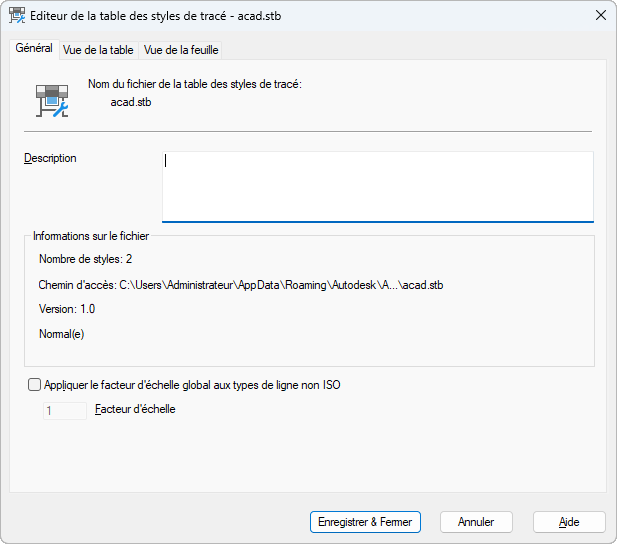Switch to the Général tab
This screenshot has width=617, height=544.
coord(34,49)
